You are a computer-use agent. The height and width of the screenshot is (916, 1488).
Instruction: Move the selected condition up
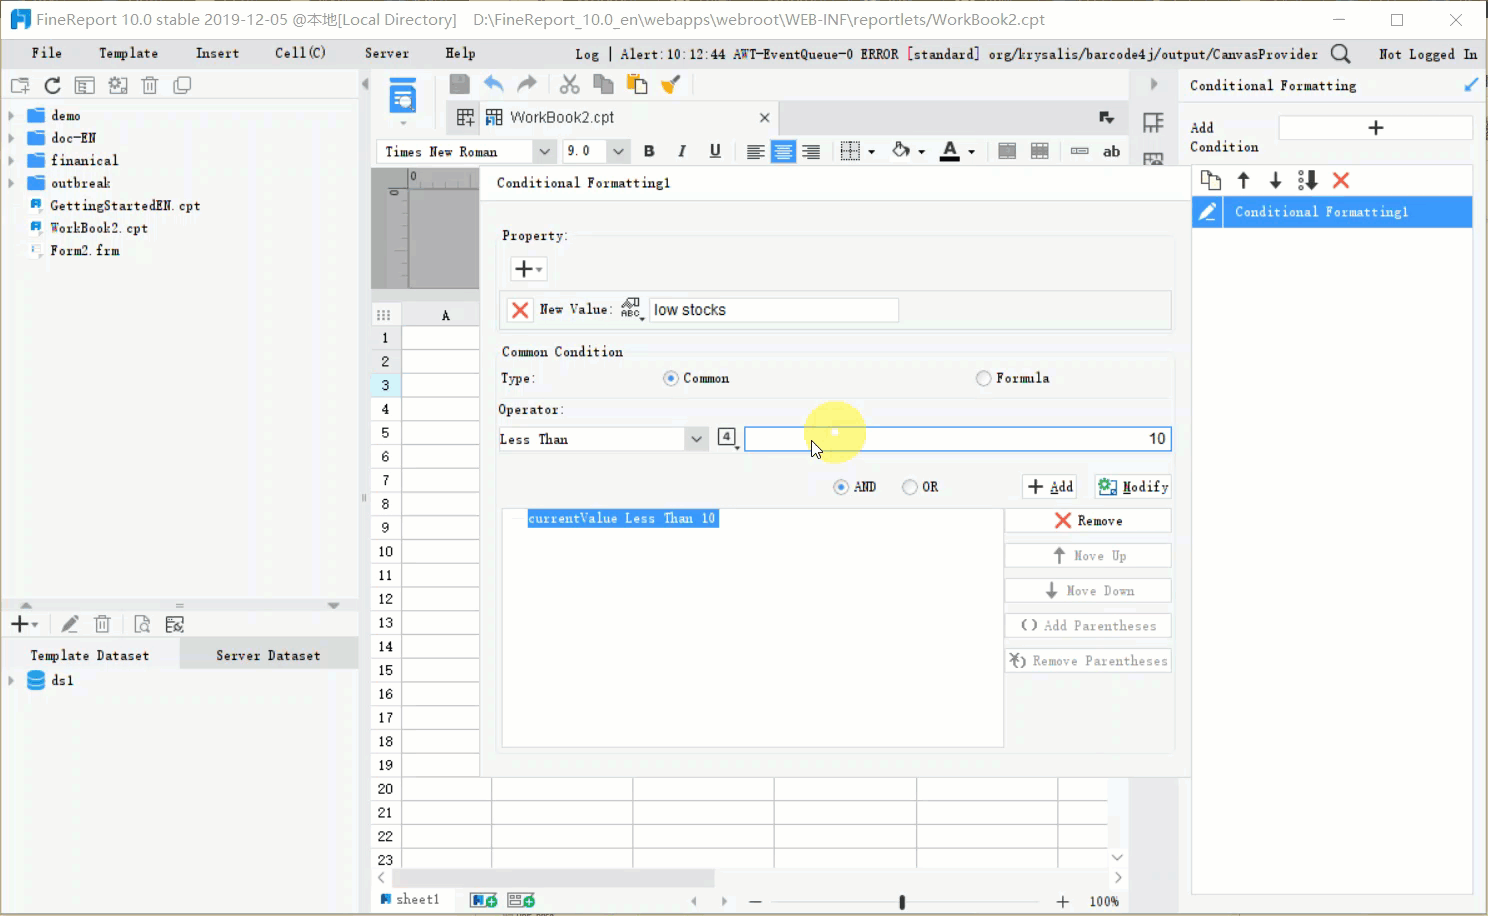1244,180
